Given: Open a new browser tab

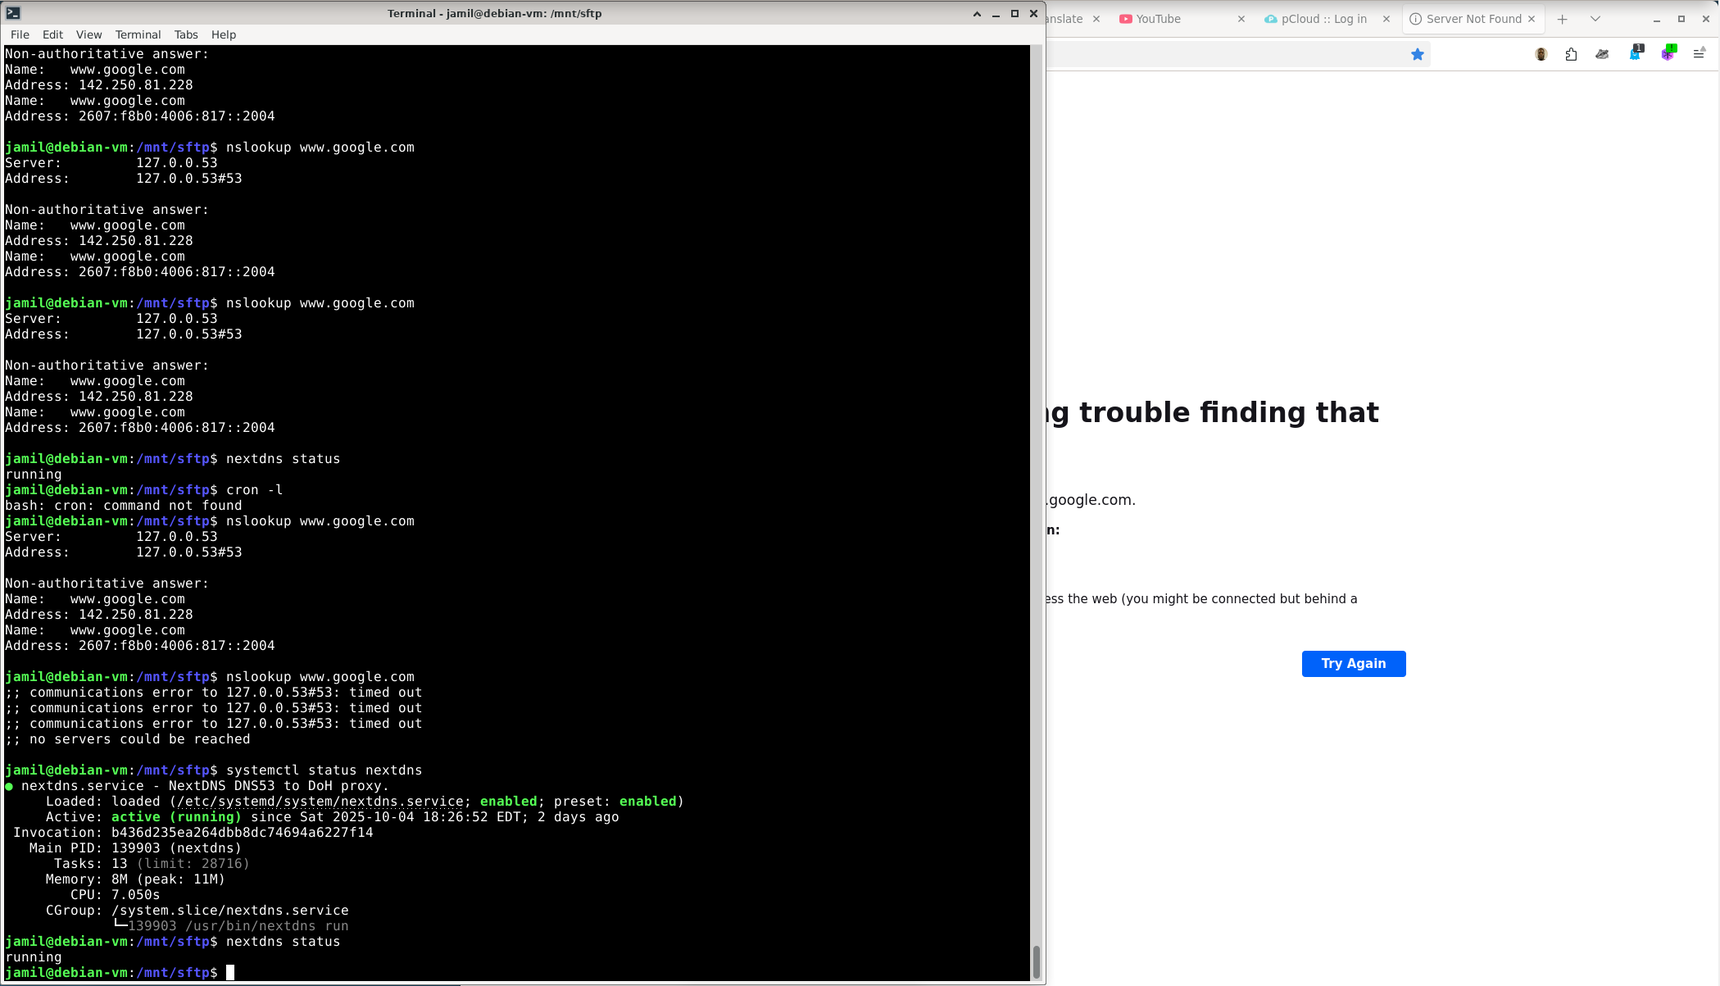Looking at the screenshot, I should point(1562,19).
